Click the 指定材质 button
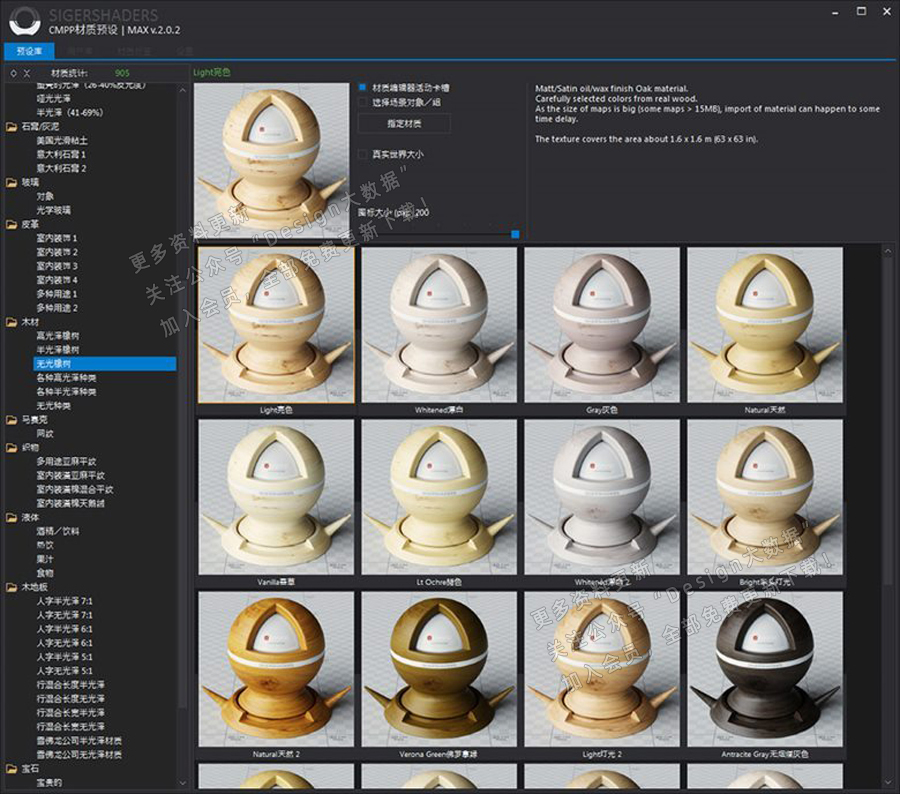Image resolution: width=900 pixels, height=794 pixels. click(404, 123)
